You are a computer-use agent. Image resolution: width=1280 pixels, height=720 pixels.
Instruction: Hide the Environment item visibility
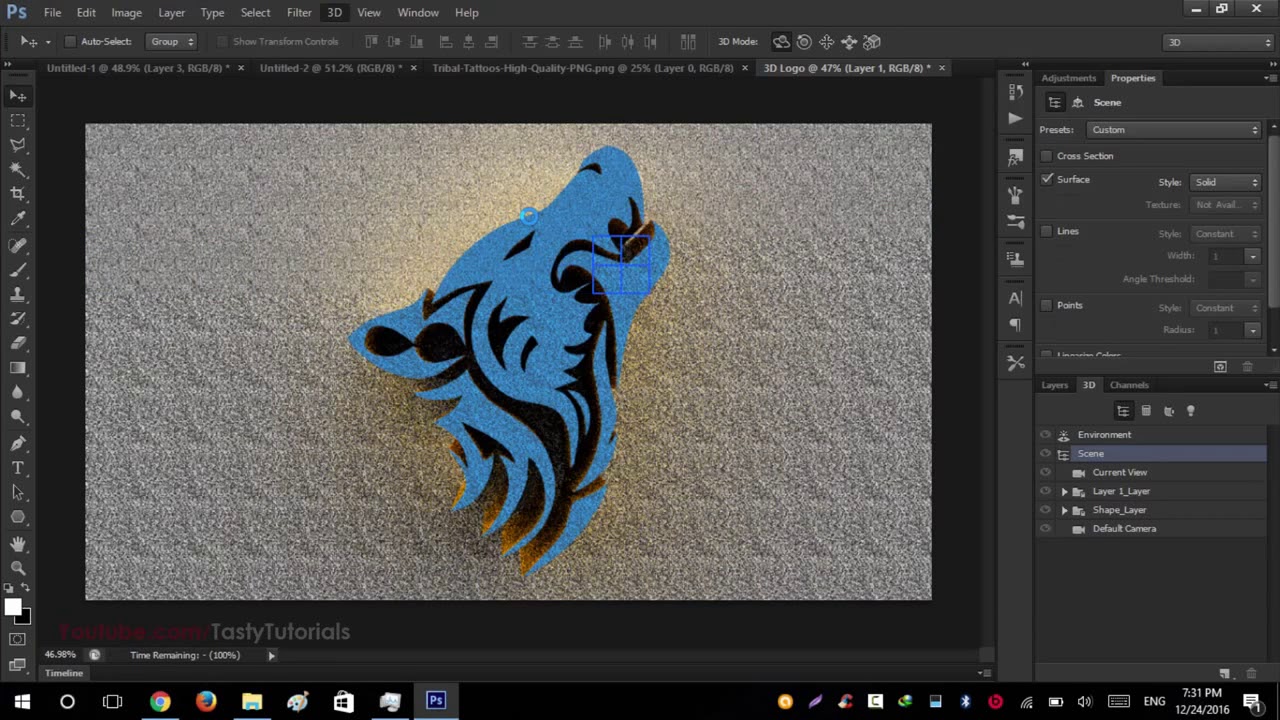[x=1045, y=435]
